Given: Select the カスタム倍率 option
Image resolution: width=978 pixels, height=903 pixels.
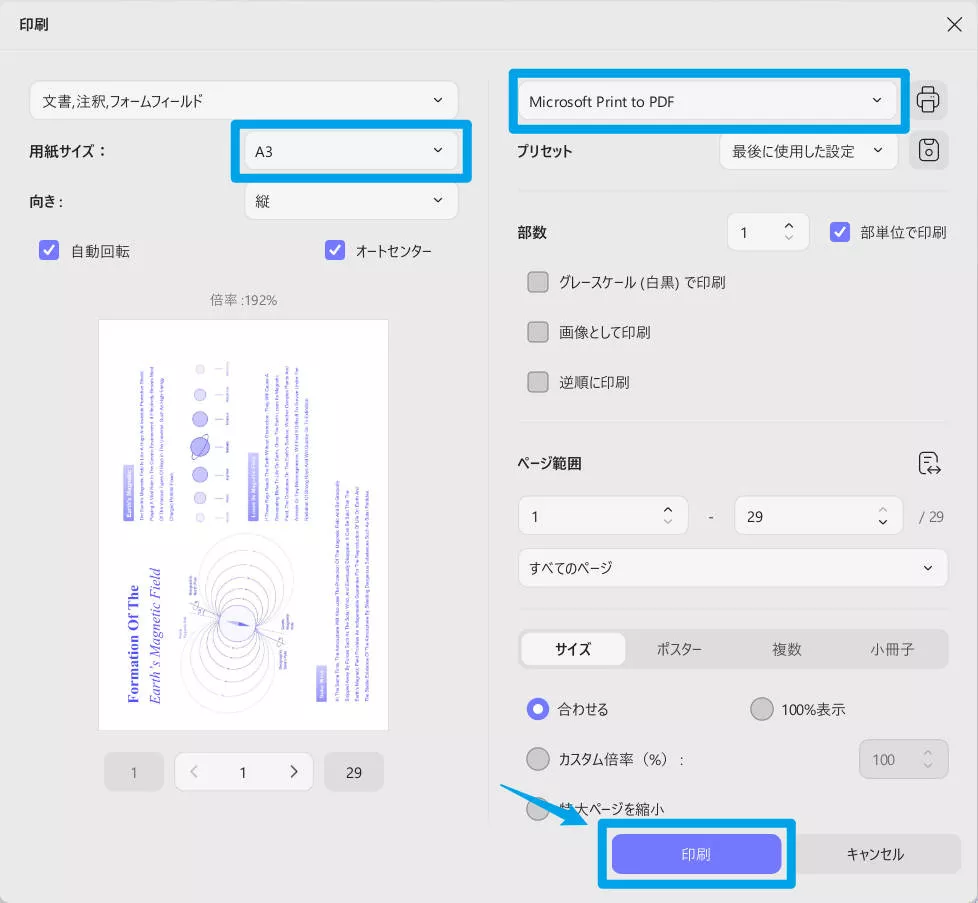Looking at the screenshot, I should (x=537, y=759).
